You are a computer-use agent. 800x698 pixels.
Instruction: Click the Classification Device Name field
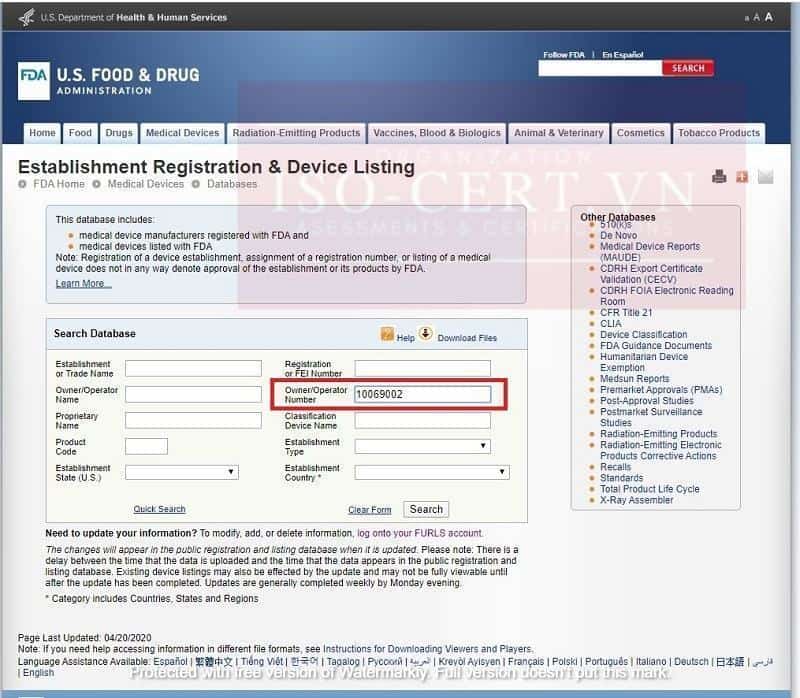[x=422, y=420]
